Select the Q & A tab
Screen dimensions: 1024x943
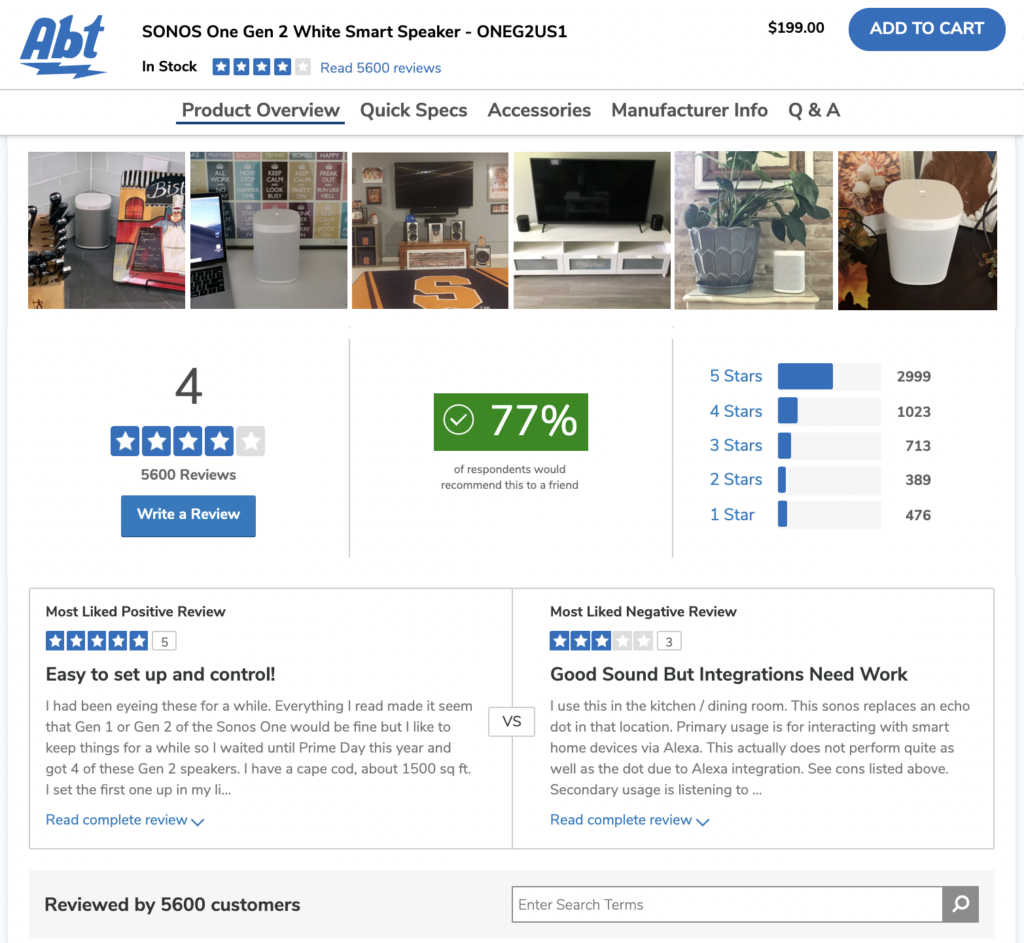814,110
